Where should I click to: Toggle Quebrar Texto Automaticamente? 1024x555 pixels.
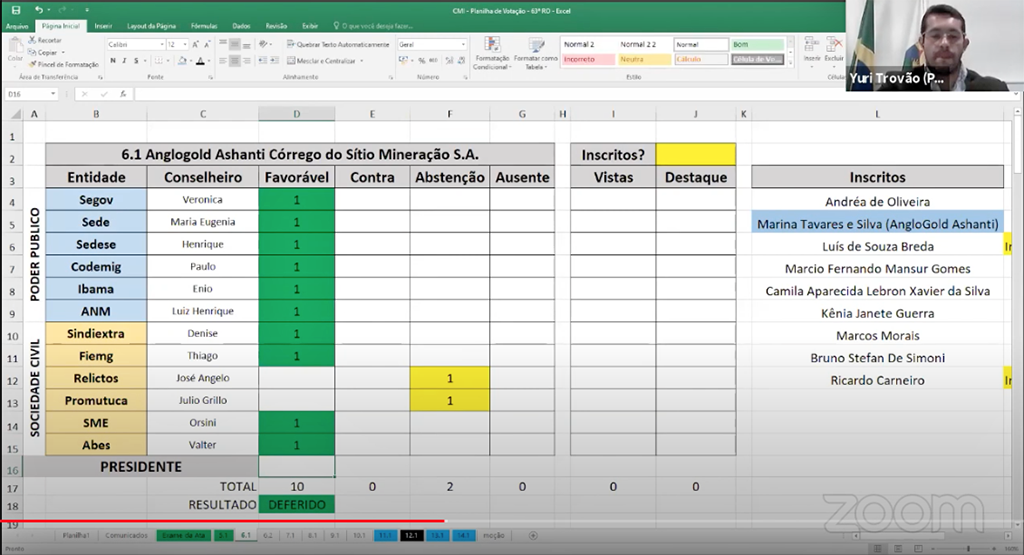pyautogui.click(x=337, y=45)
